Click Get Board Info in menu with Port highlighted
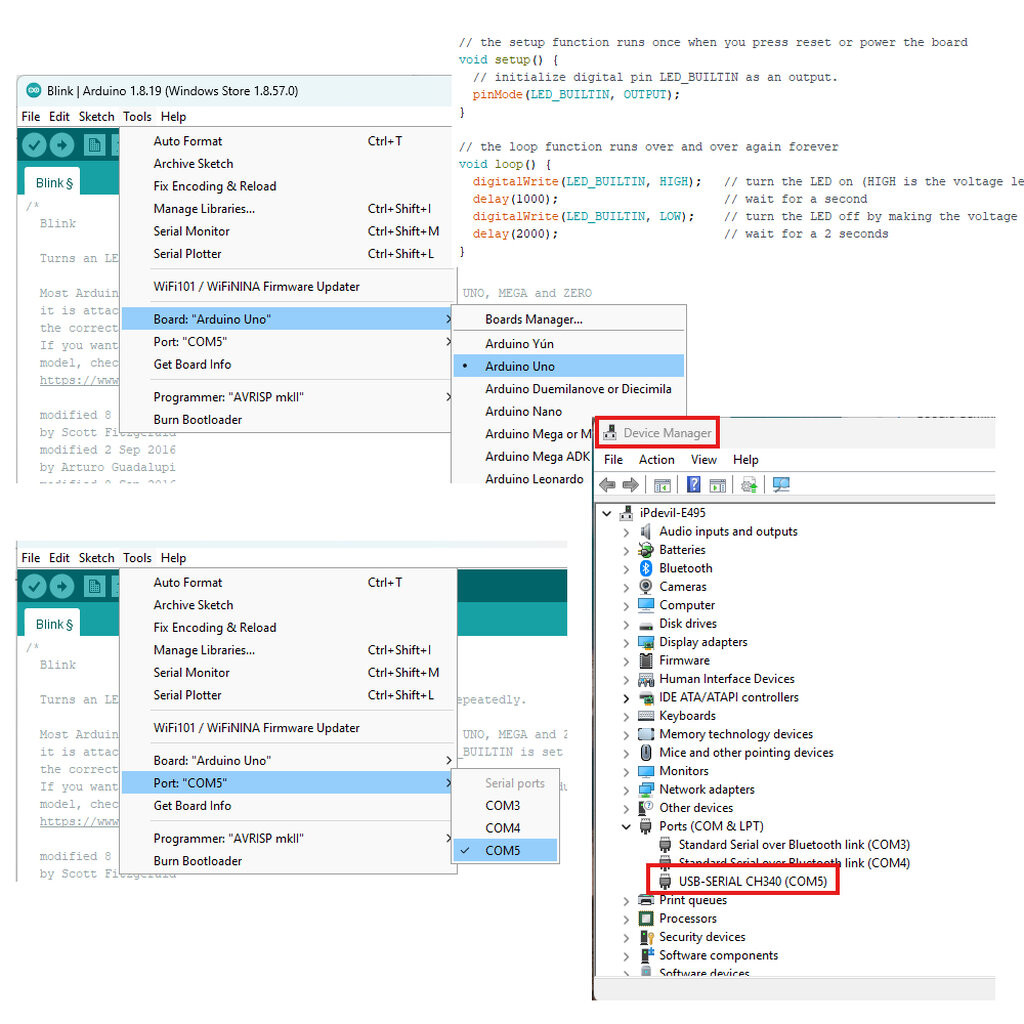 (x=287, y=806)
